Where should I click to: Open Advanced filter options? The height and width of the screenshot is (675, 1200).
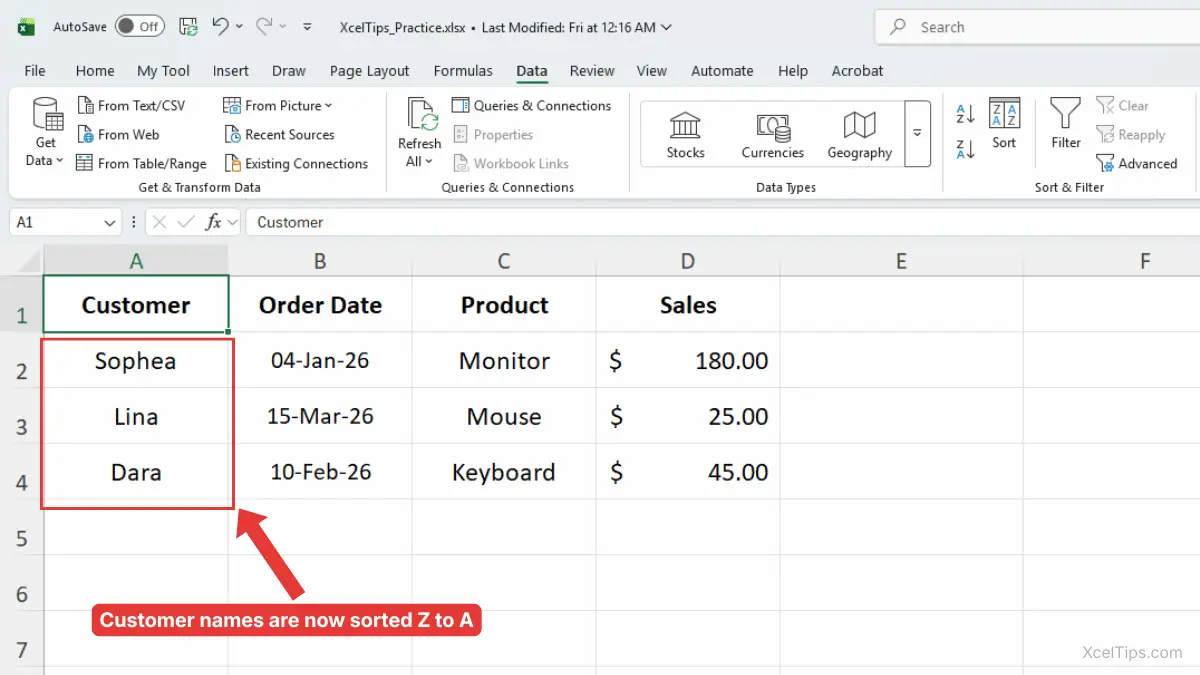(x=1137, y=164)
